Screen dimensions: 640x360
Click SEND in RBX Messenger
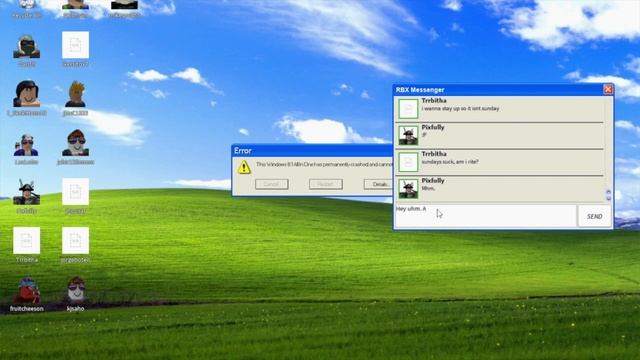tap(595, 216)
